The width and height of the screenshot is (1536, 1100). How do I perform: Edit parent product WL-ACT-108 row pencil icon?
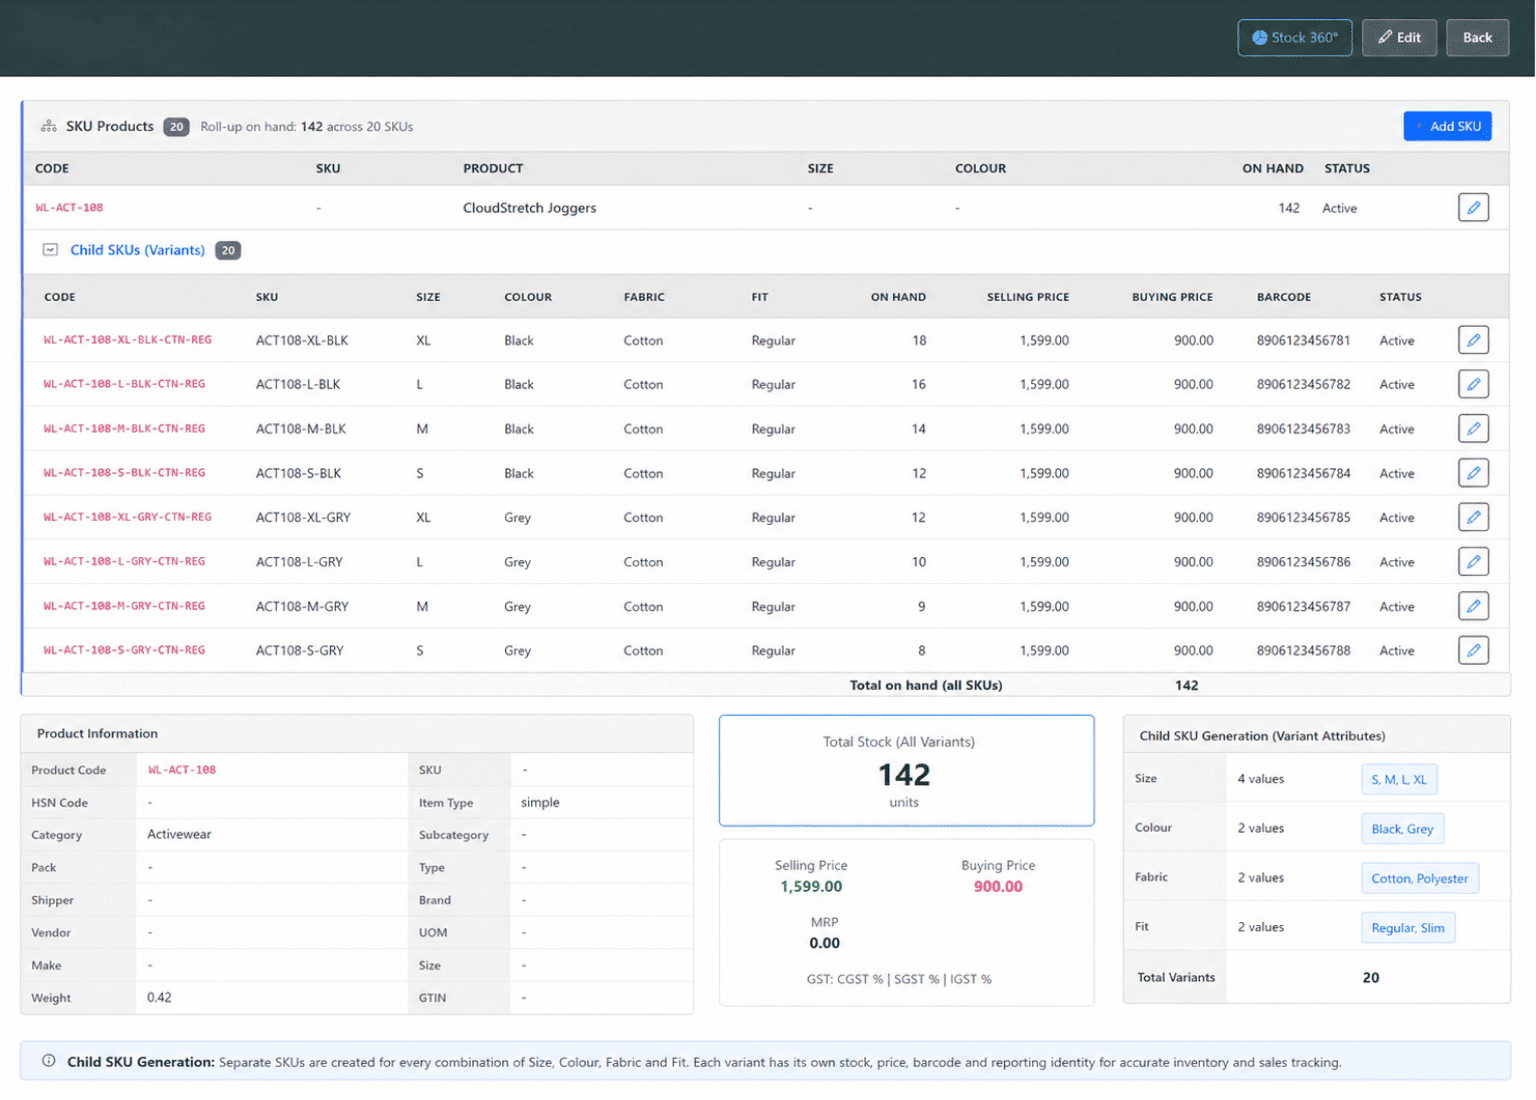pyautogui.click(x=1473, y=208)
